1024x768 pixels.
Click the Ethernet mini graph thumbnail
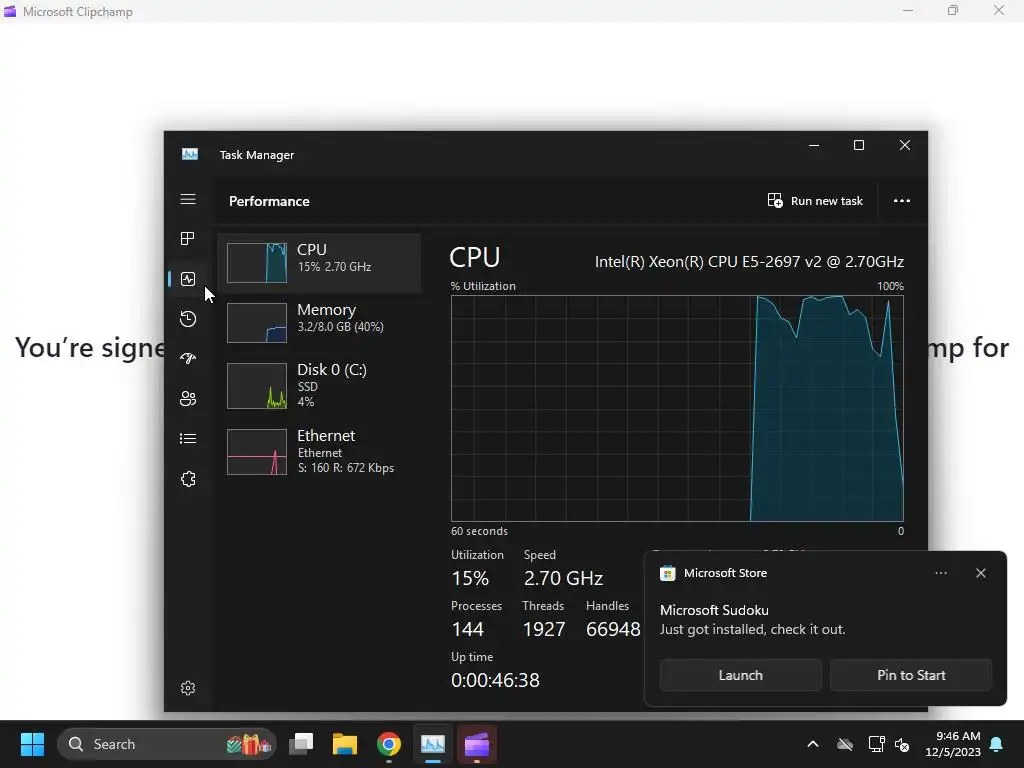[257, 452]
